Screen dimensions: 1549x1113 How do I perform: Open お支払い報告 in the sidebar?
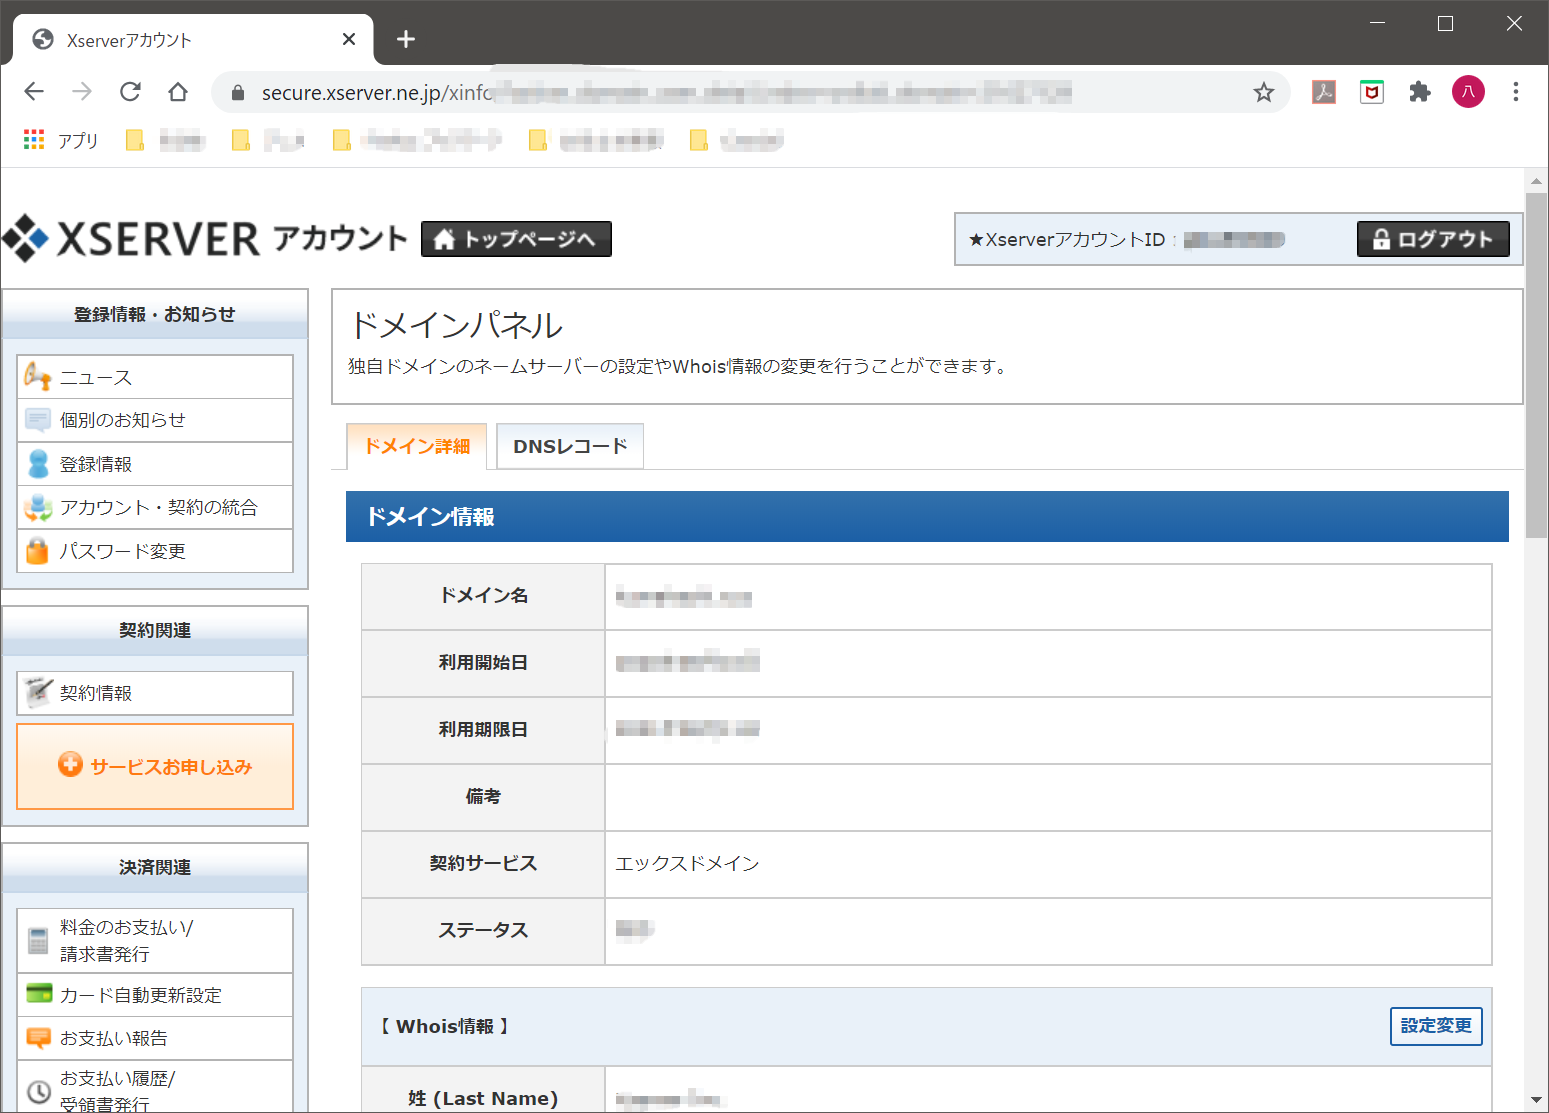click(155, 1038)
